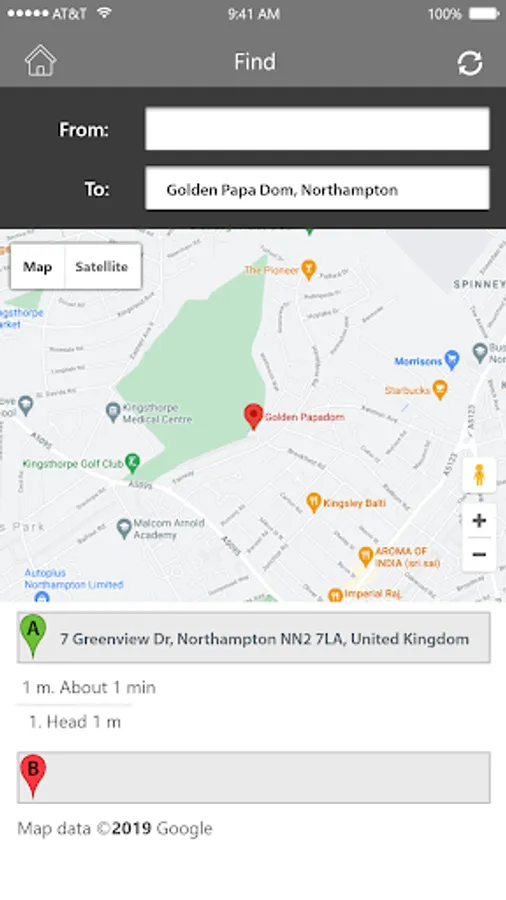Tap the Starbucks cafe marker
Image resolution: width=506 pixels, height=900 pixels.
pyautogui.click(x=439, y=390)
